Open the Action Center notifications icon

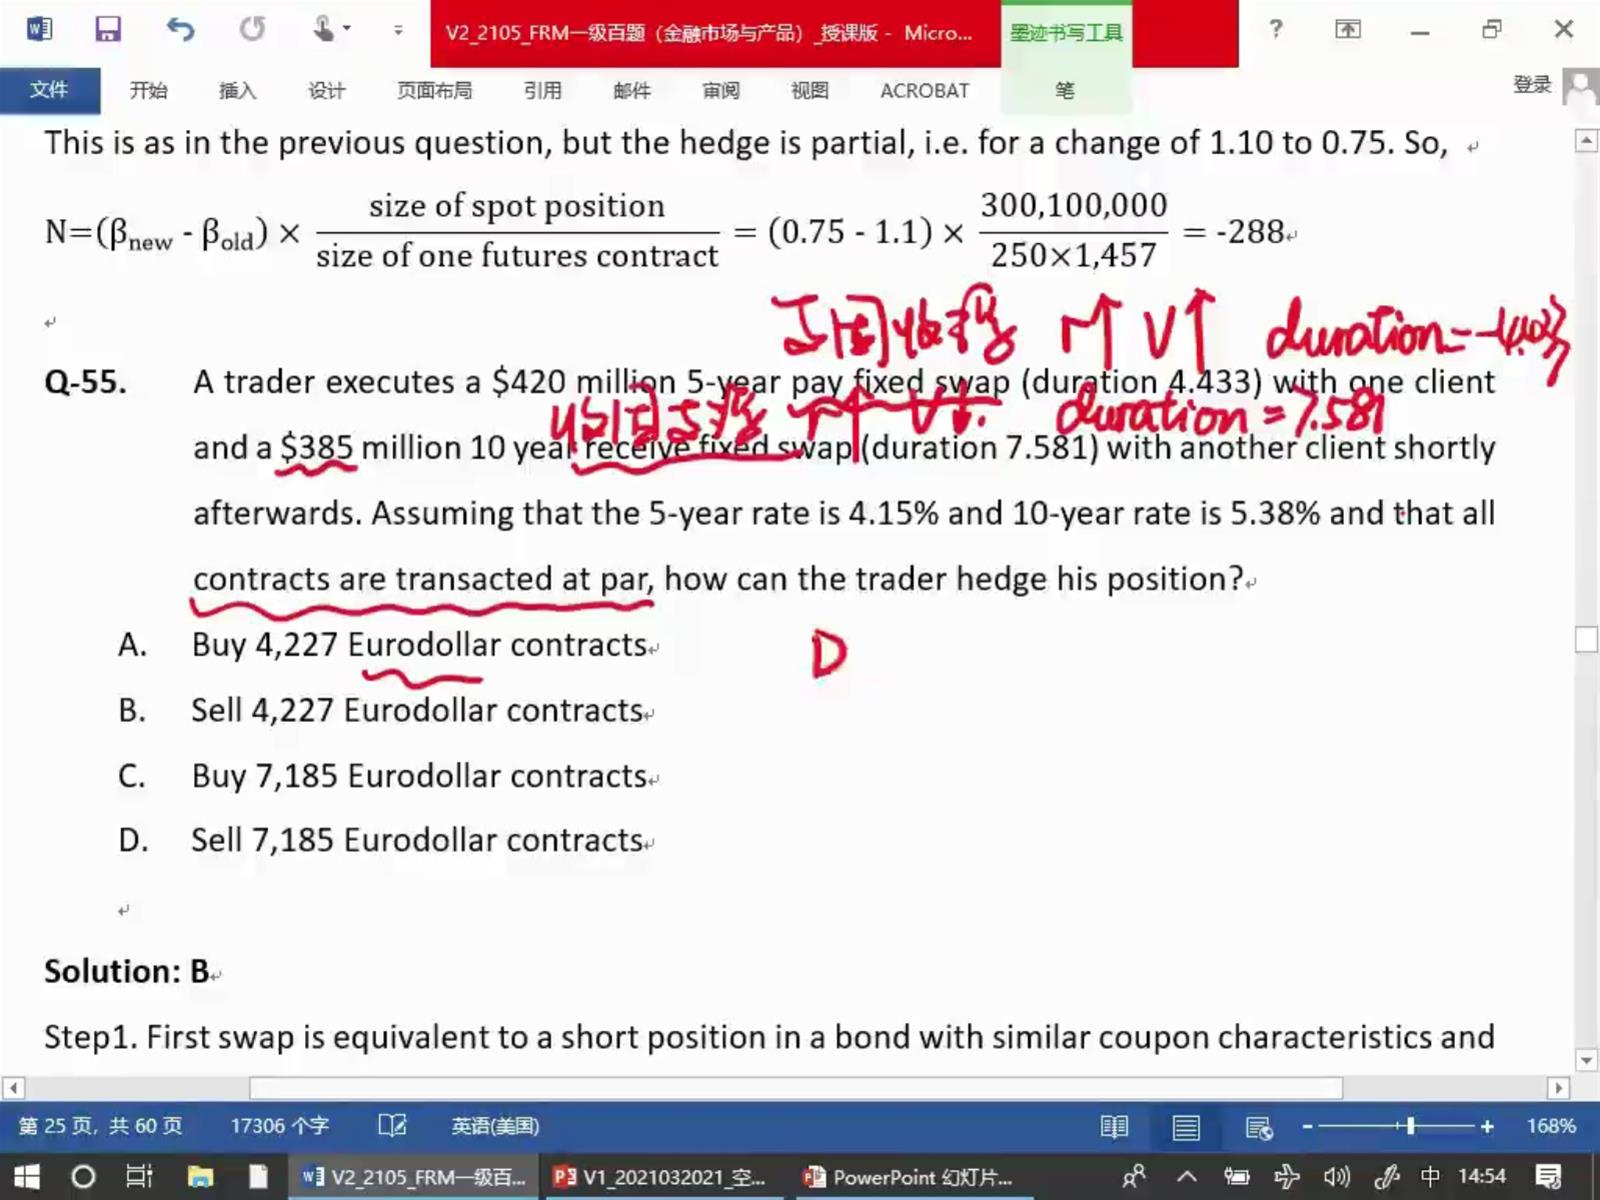[1549, 1177]
